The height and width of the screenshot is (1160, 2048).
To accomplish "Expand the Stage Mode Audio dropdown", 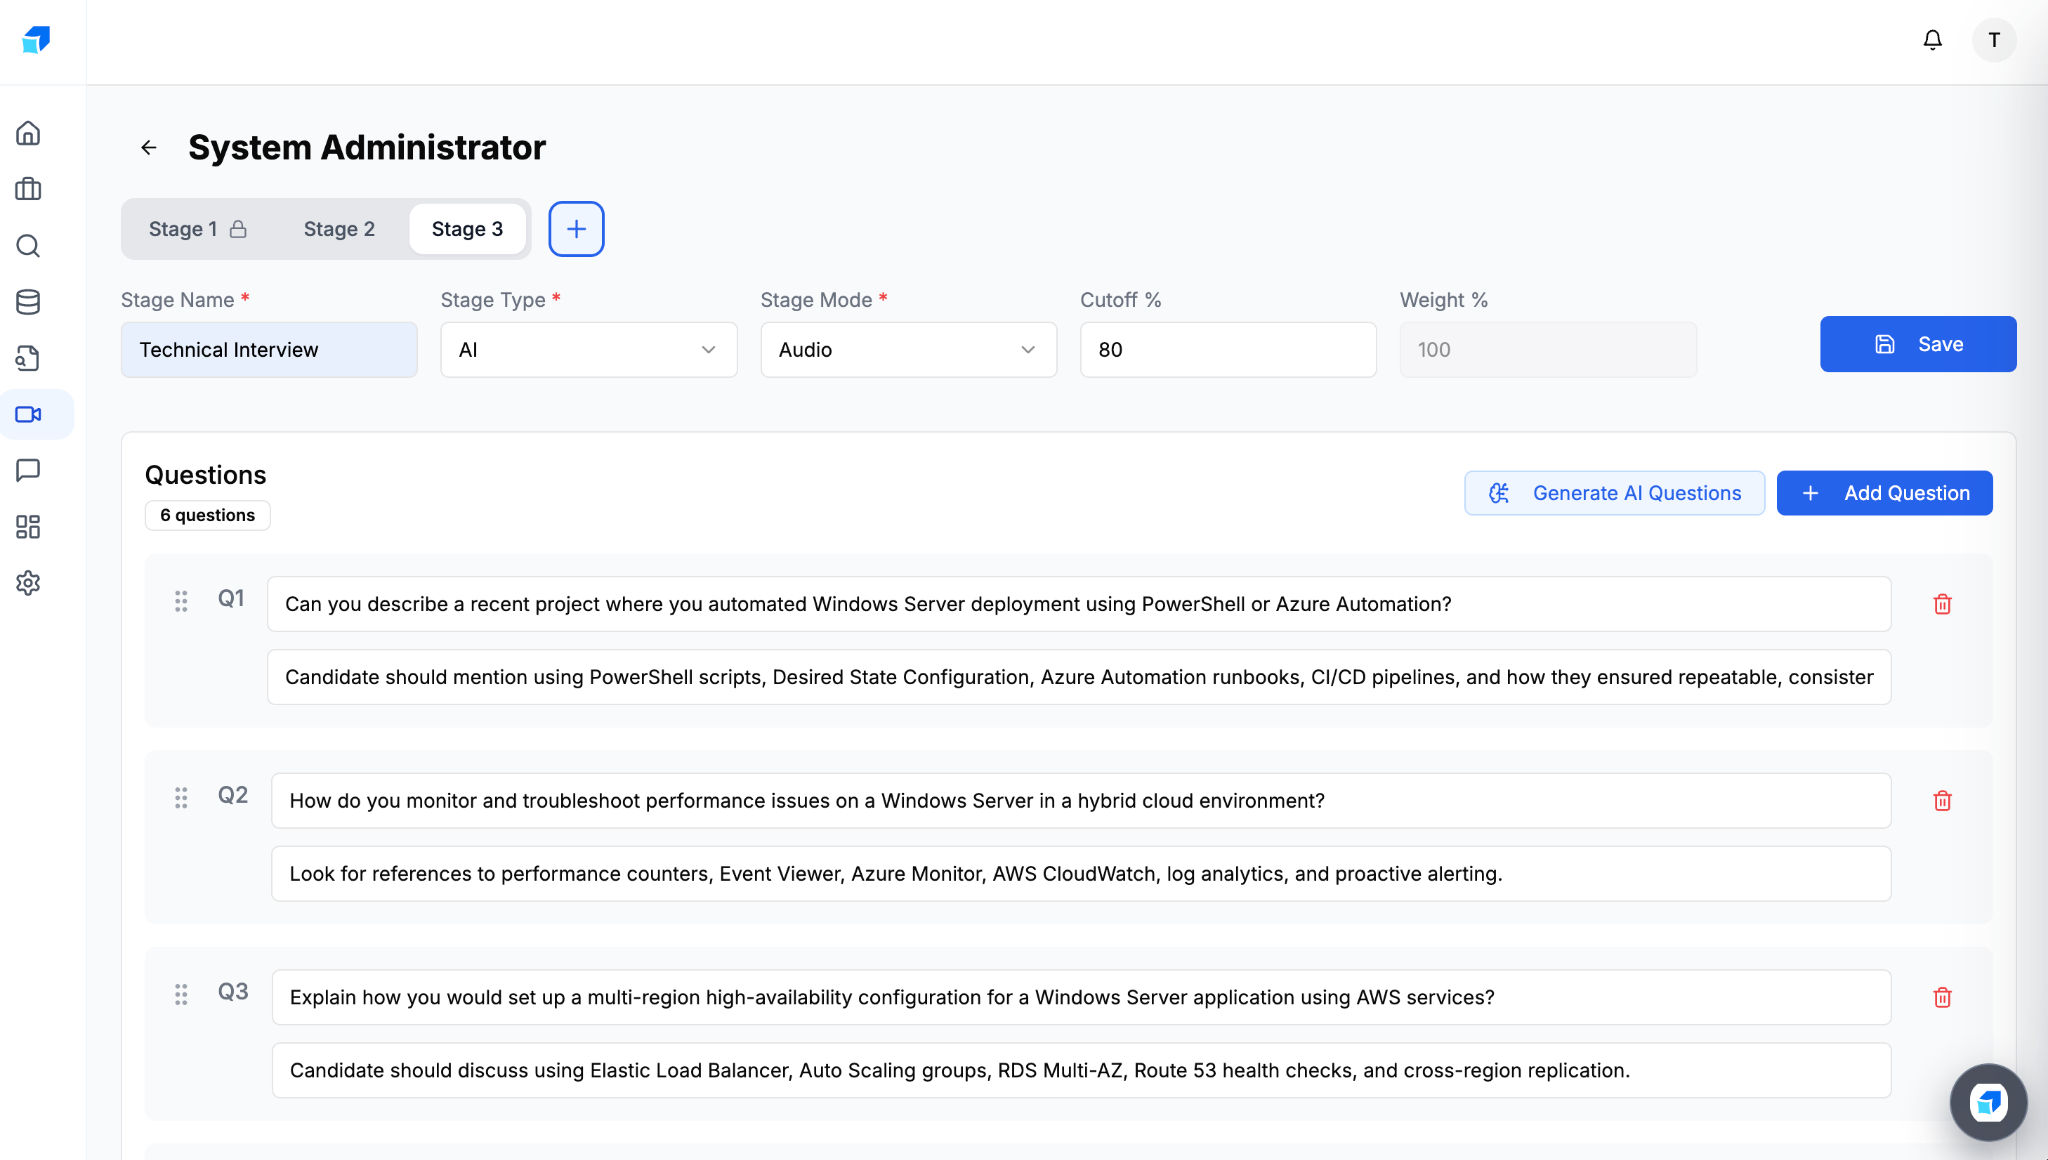I will pyautogui.click(x=908, y=350).
